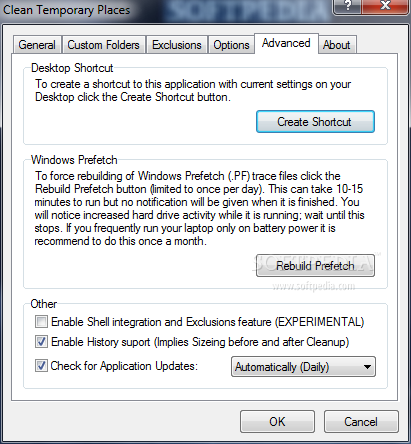
Task: Click Cancel to discard changes
Action: coord(361,422)
